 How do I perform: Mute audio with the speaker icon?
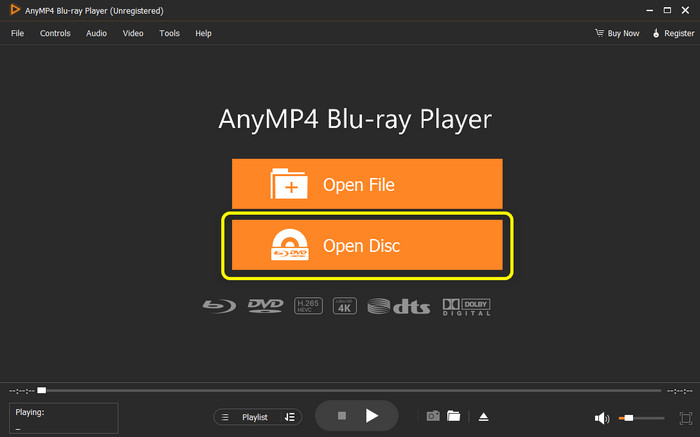coord(602,418)
